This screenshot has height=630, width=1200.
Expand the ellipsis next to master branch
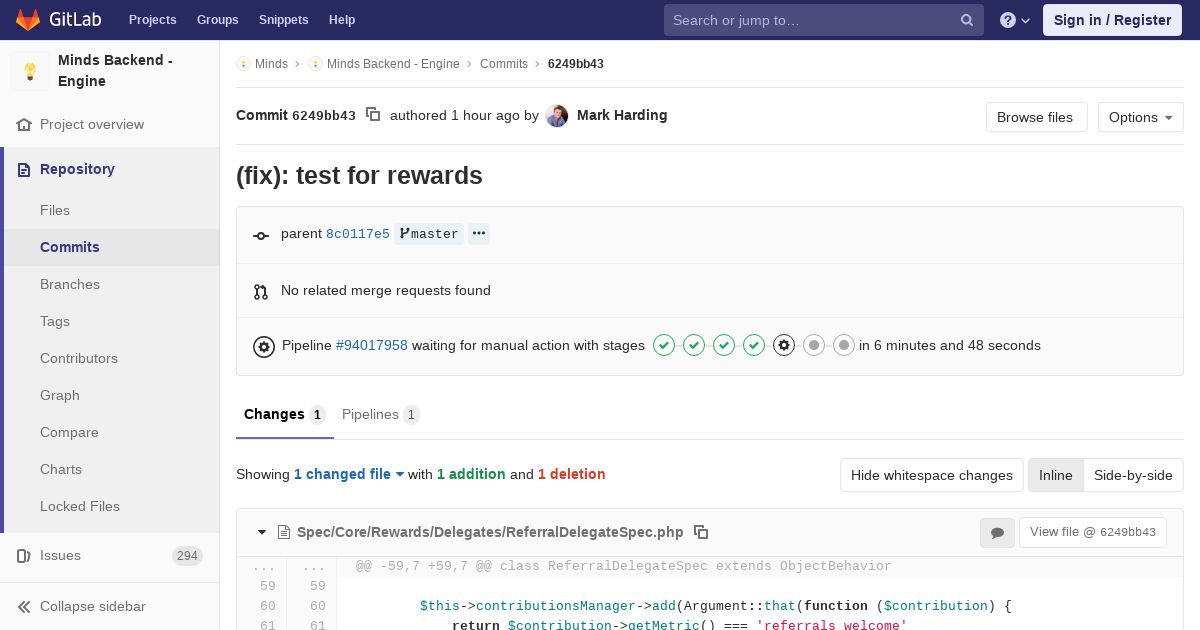(x=479, y=234)
